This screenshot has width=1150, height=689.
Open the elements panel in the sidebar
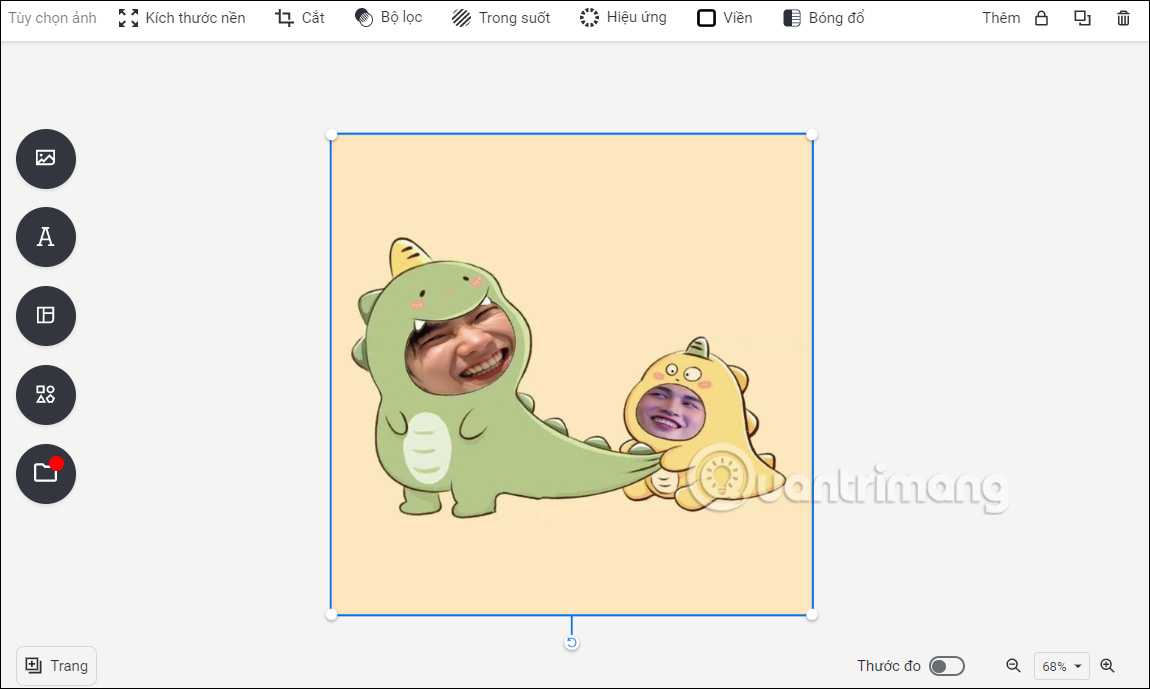tap(45, 394)
